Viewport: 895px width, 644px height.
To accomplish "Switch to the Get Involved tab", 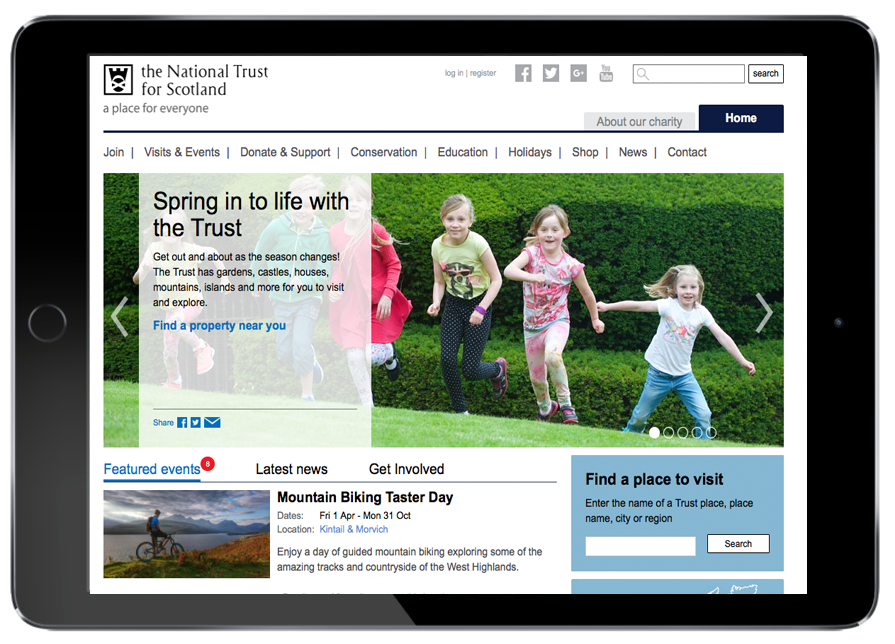I will coord(406,469).
